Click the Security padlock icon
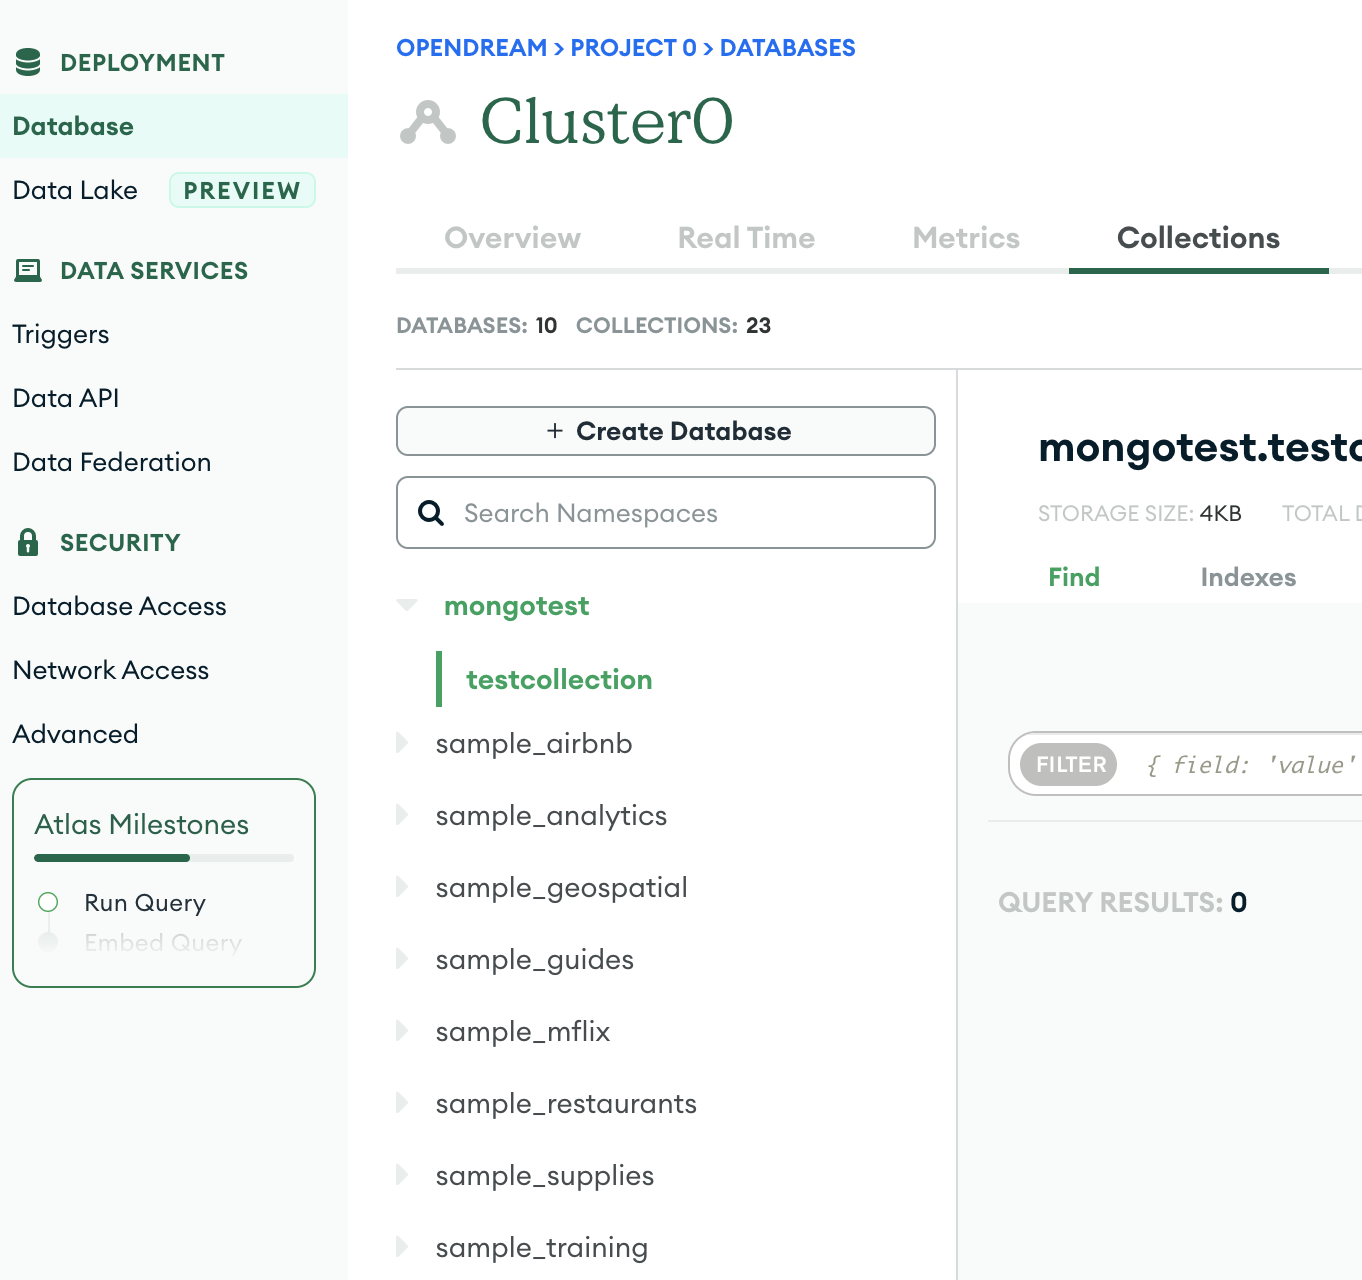The width and height of the screenshot is (1362, 1280). (x=28, y=542)
